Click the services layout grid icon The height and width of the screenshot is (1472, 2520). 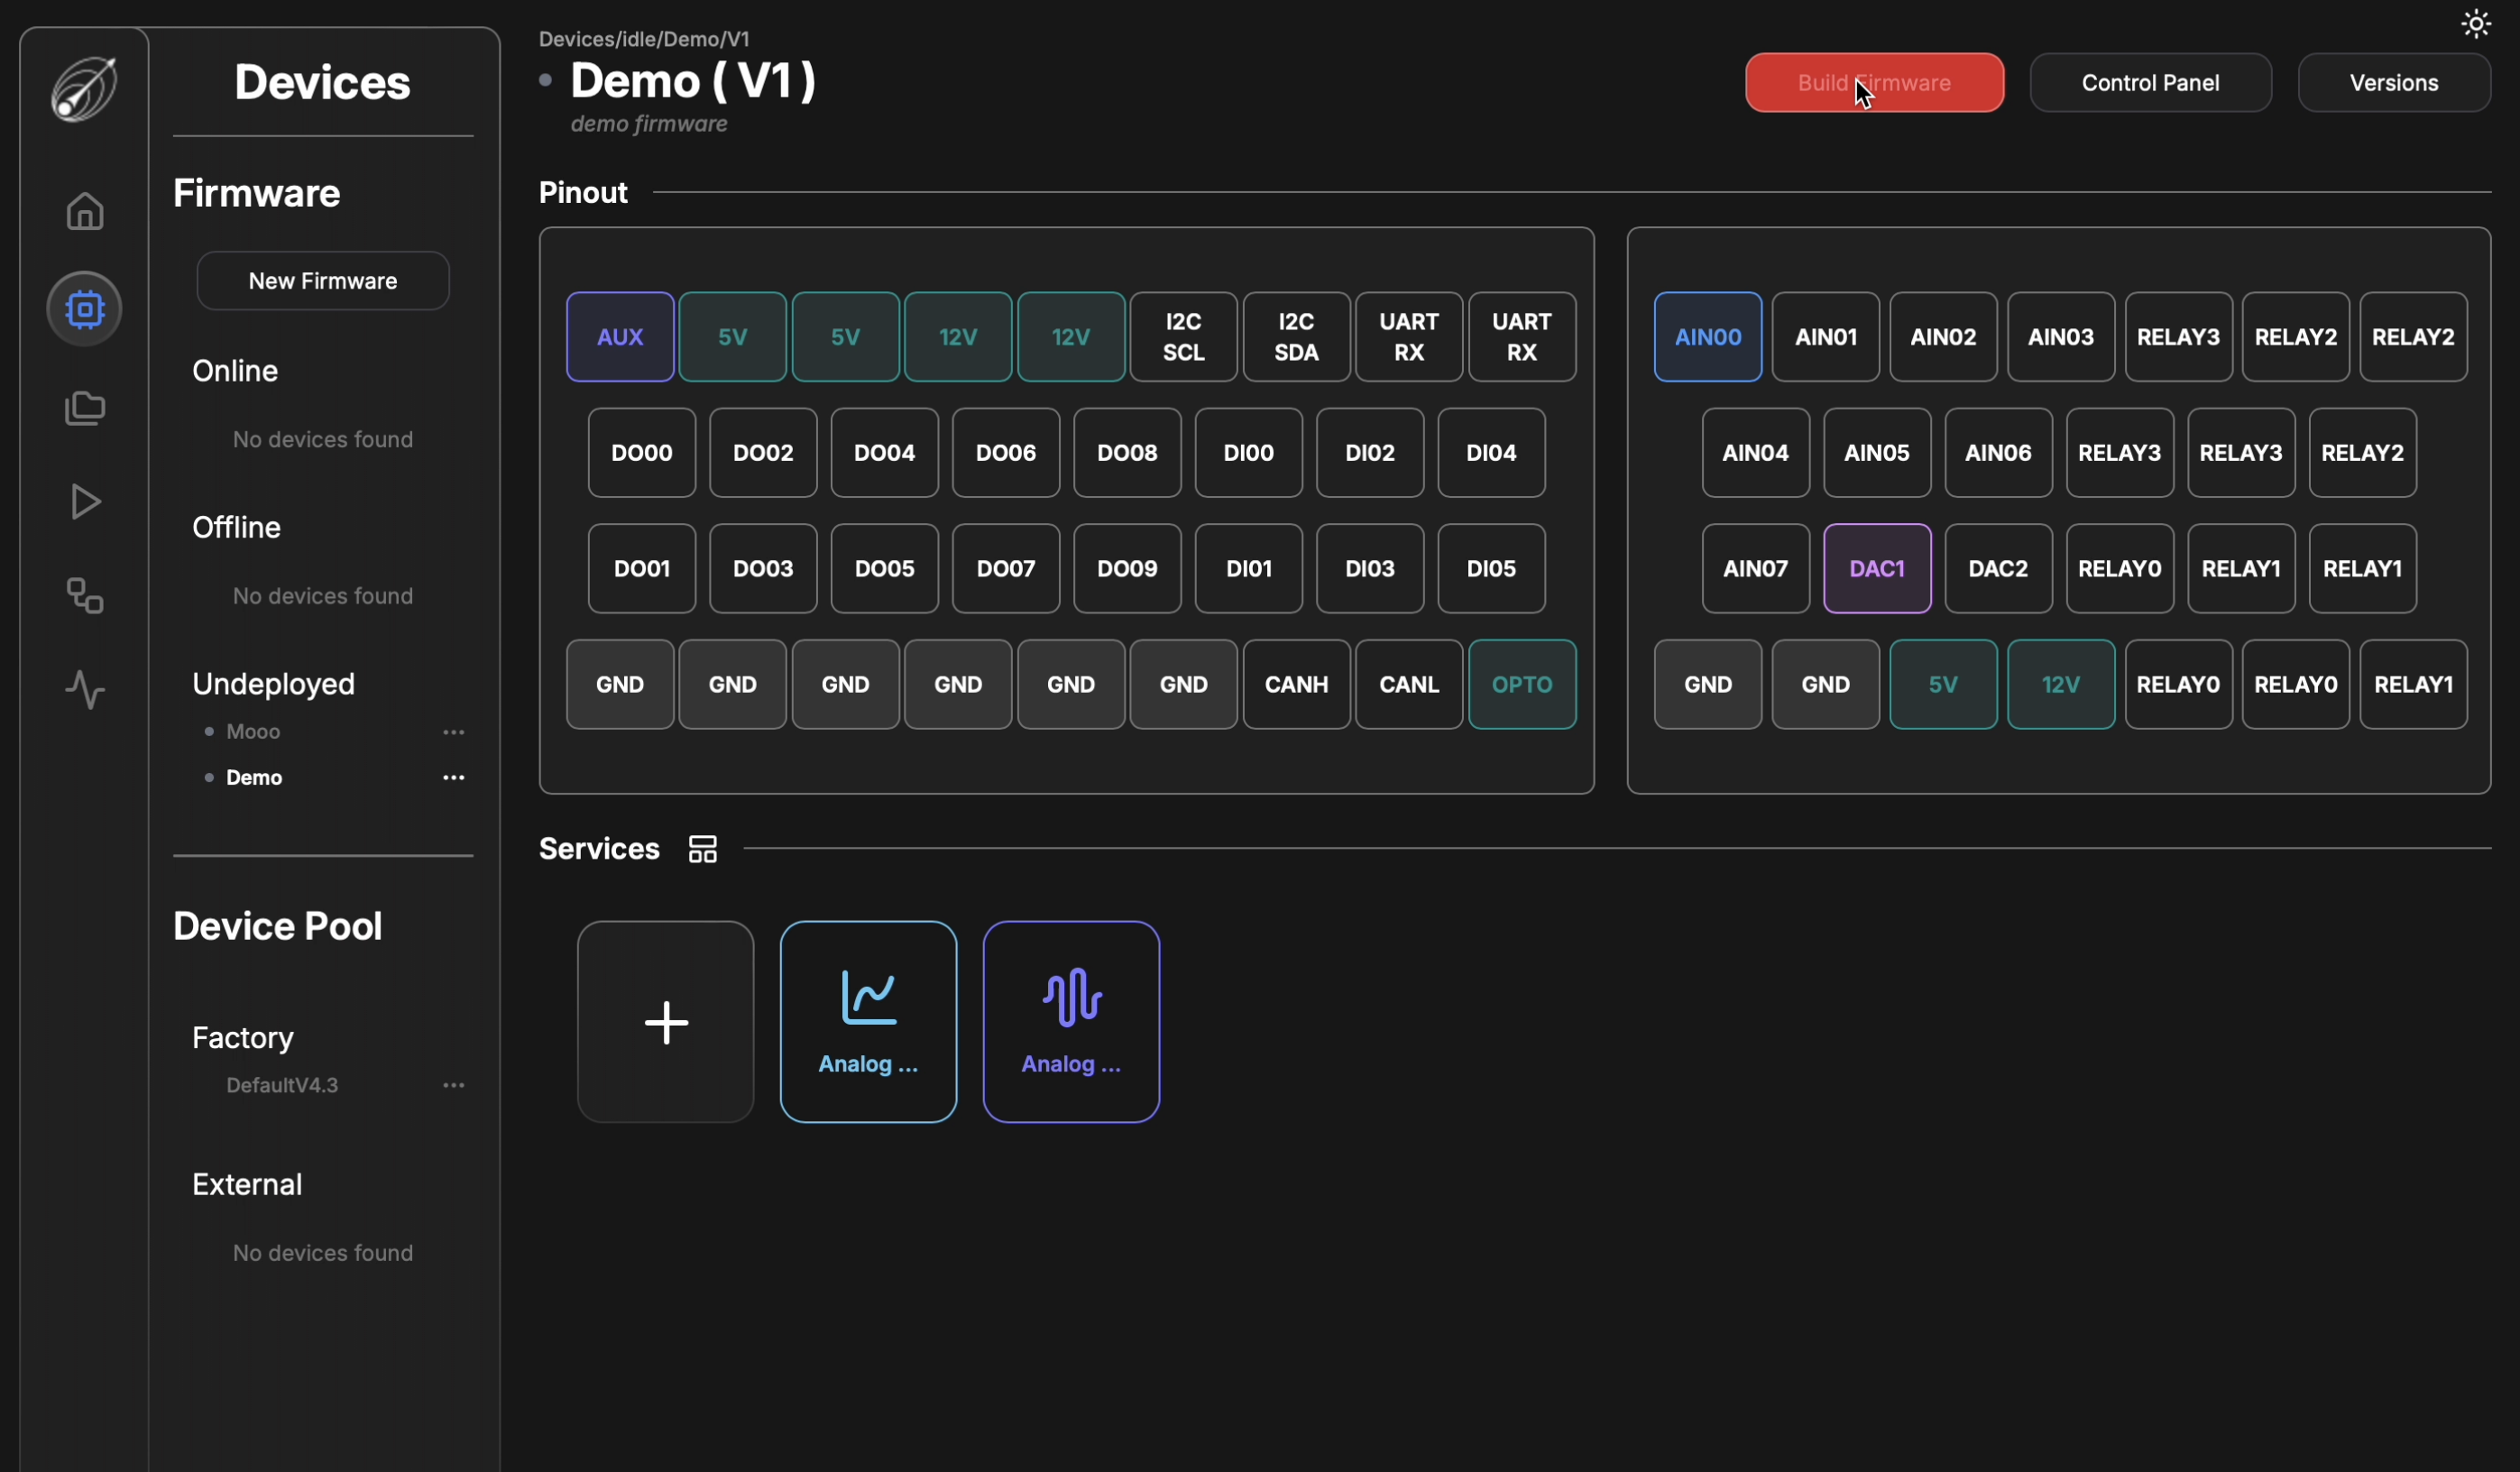(x=703, y=849)
